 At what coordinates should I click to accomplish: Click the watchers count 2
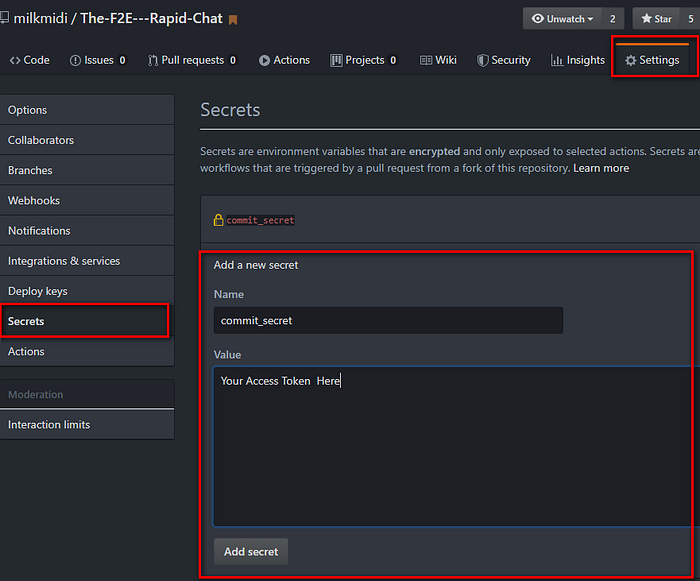click(x=612, y=19)
